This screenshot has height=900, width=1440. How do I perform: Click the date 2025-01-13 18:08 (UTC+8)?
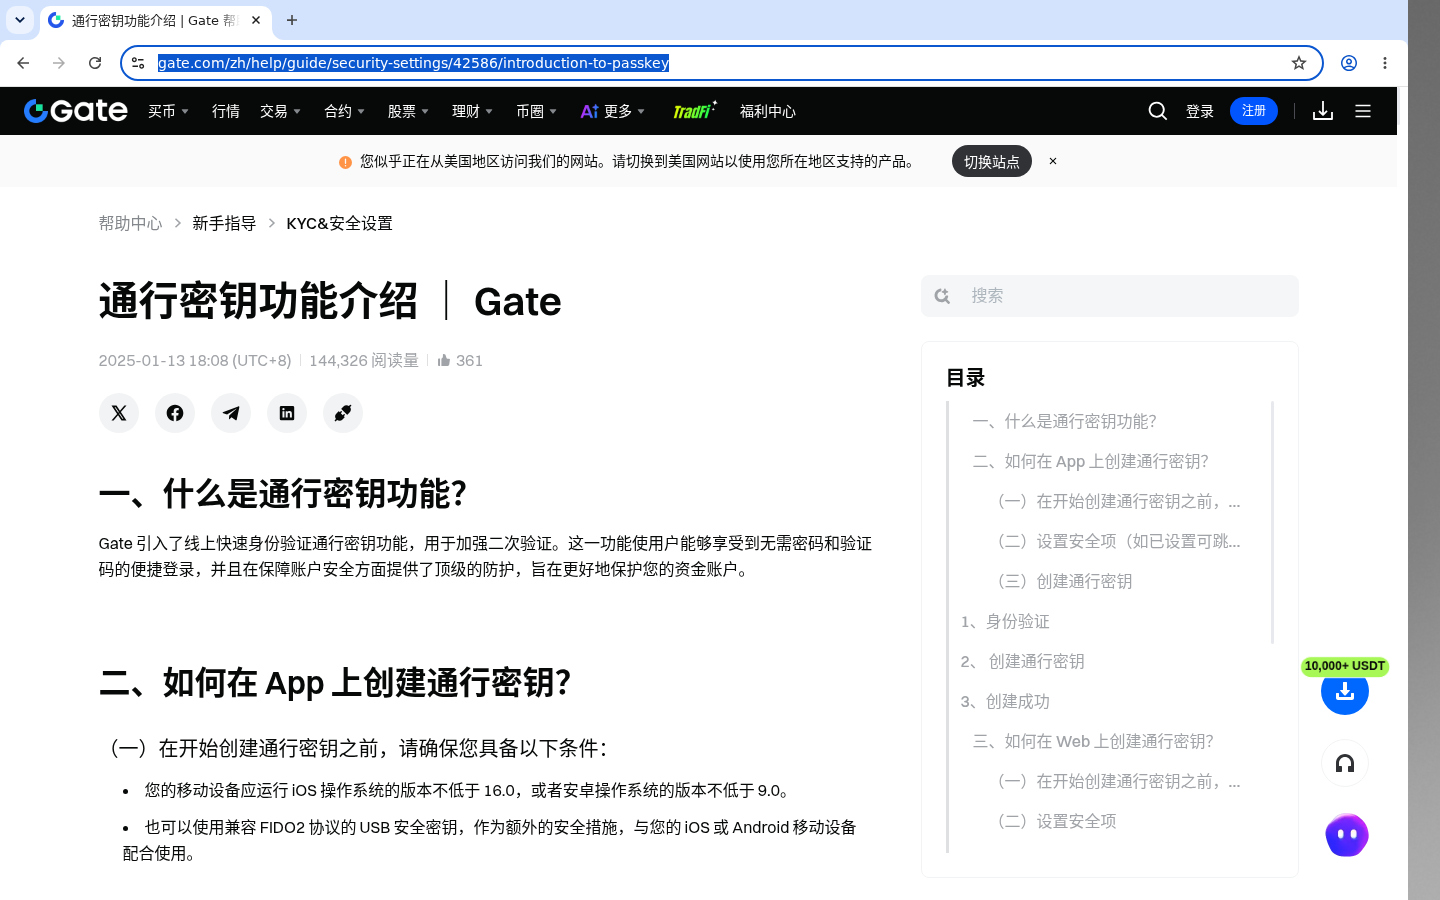coord(195,360)
